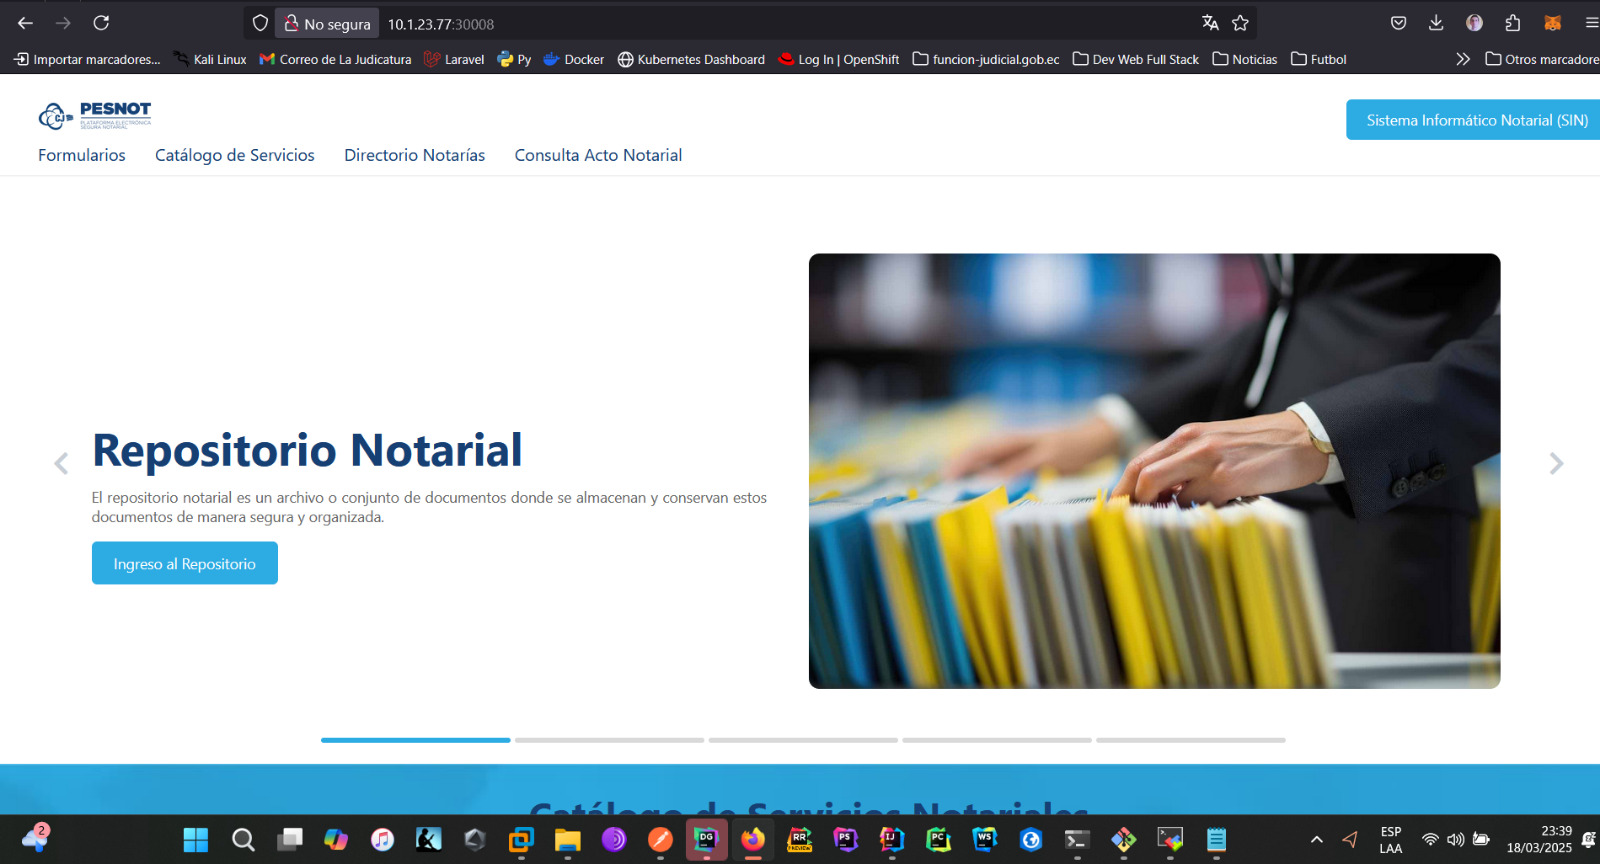Go to next carousel slide arrow

[x=1555, y=463]
